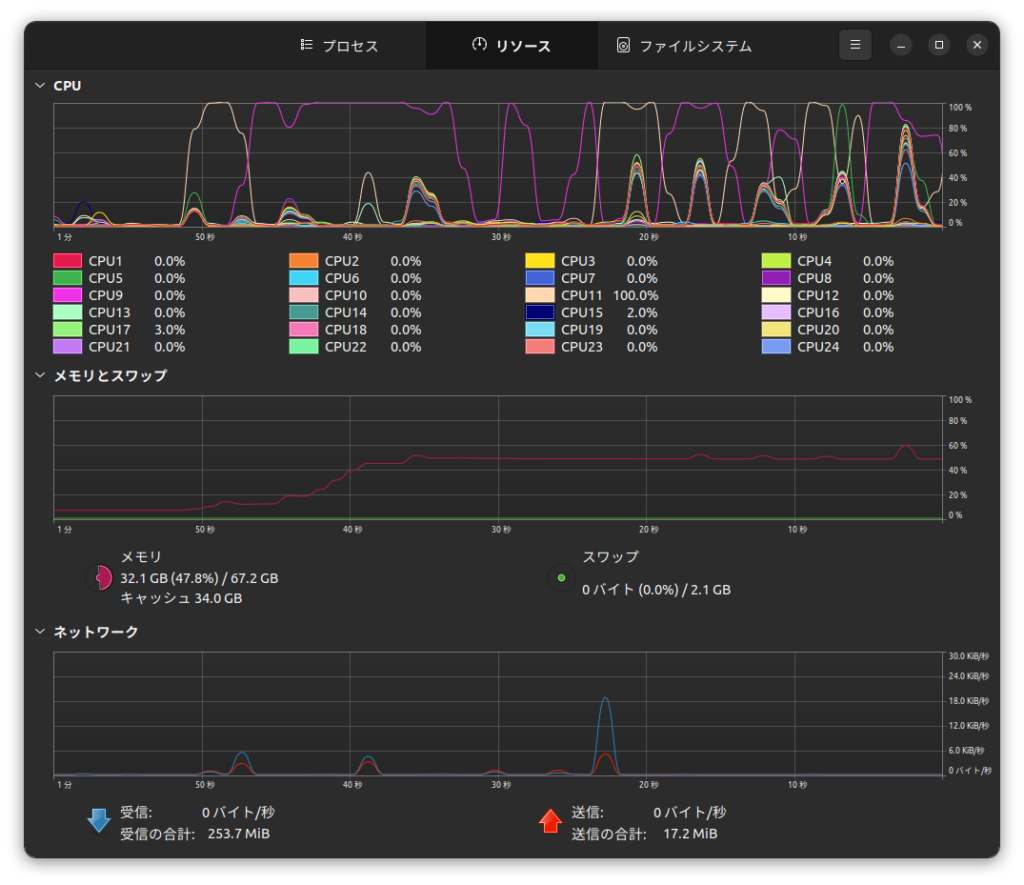The height and width of the screenshot is (885, 1024).
Task: Collapse the ネットワーク section
Action: point(39,631)
